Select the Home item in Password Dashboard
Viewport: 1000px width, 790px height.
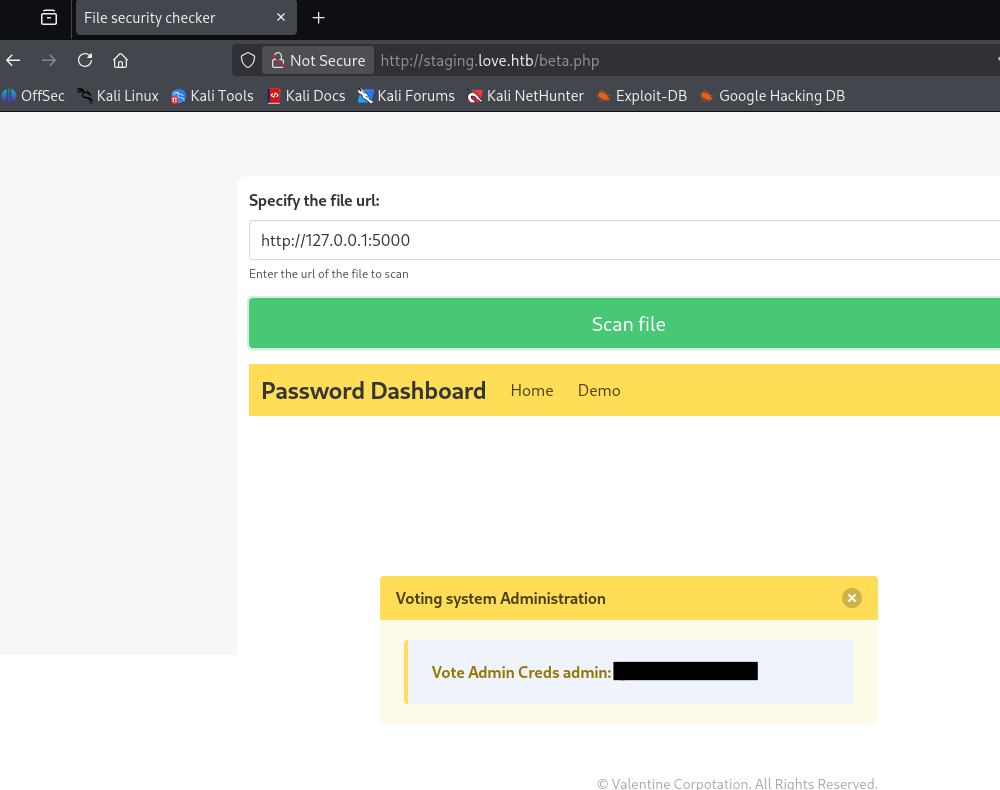[532, 390]
